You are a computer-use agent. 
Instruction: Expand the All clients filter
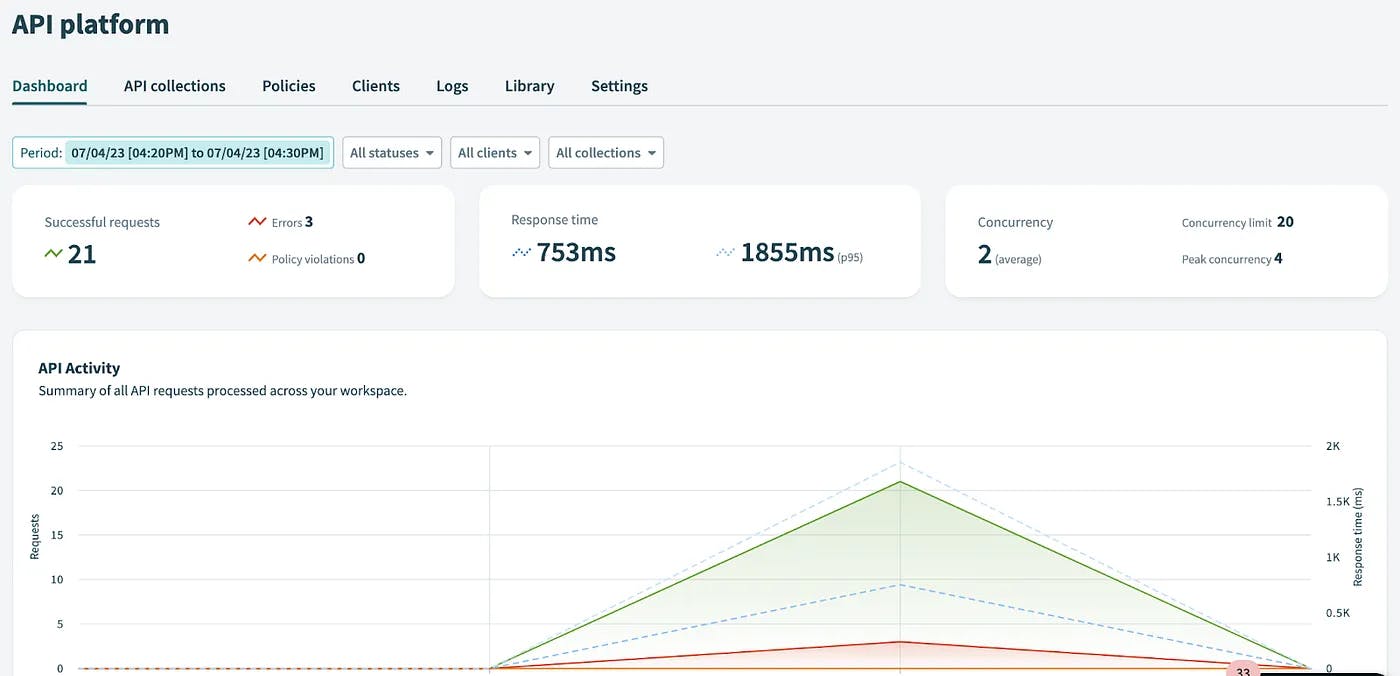tap(495, 153)
